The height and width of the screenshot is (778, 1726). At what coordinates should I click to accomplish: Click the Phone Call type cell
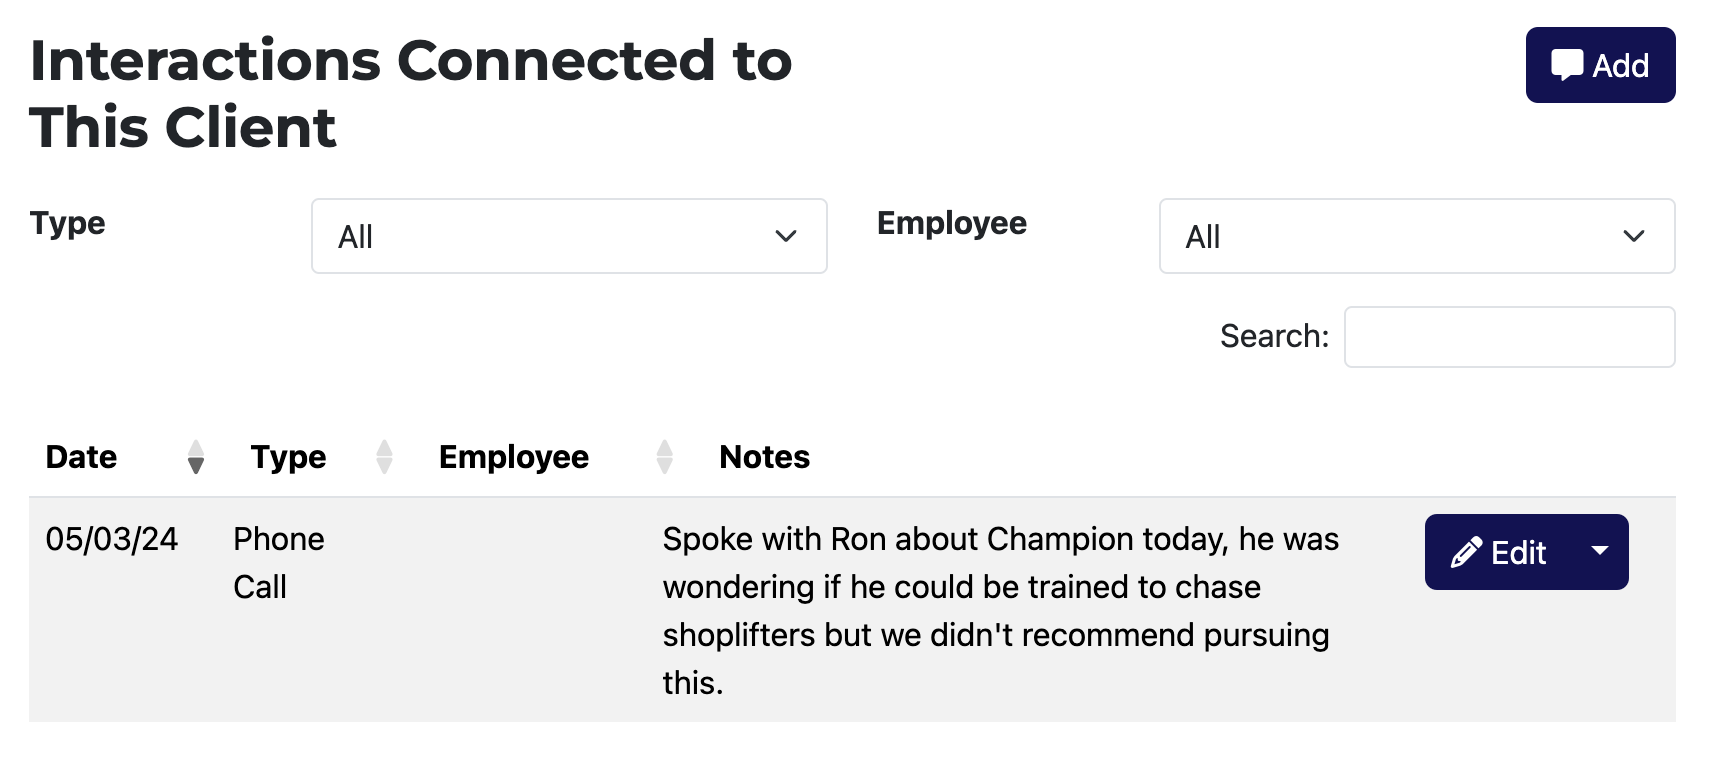coord(279,563)
